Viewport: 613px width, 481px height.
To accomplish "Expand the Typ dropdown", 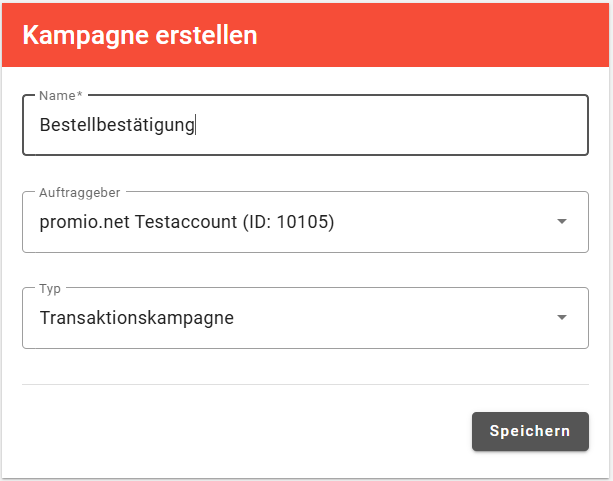I will tap(305, 318).
